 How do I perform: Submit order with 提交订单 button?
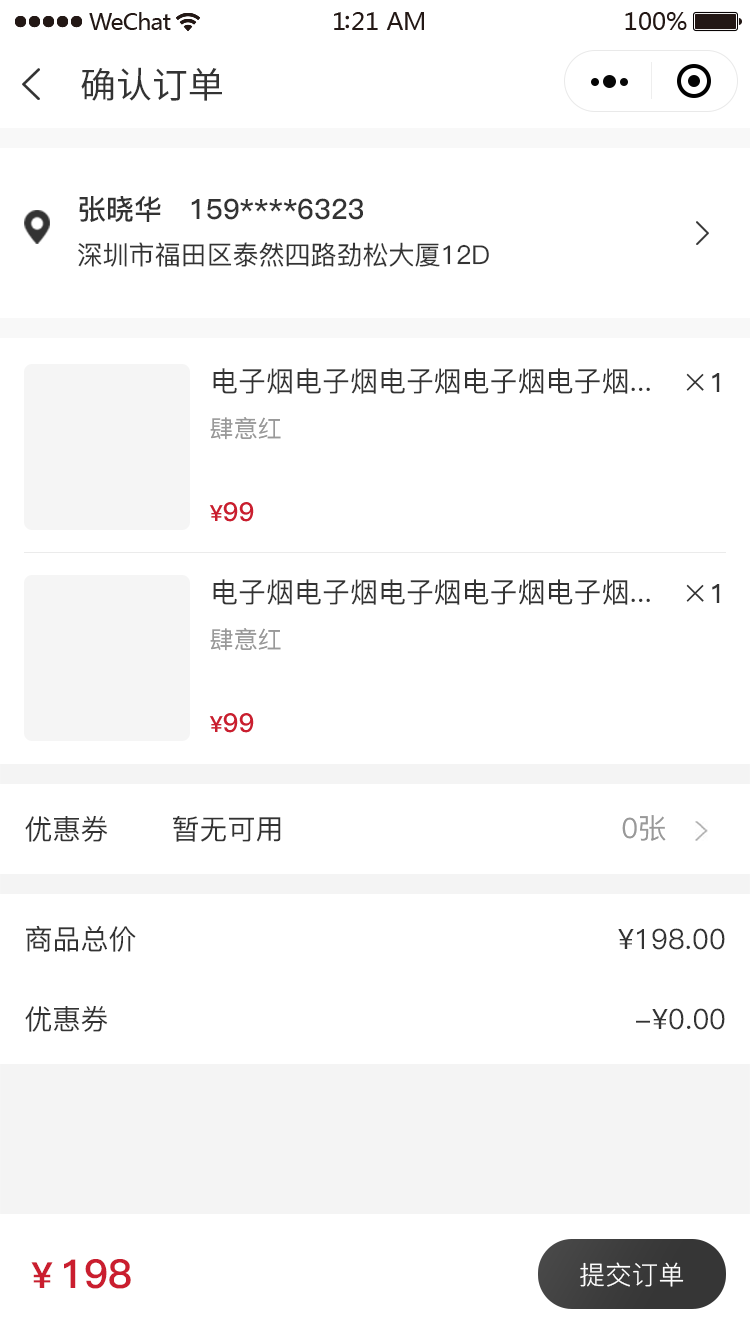tap(632, 1274)
